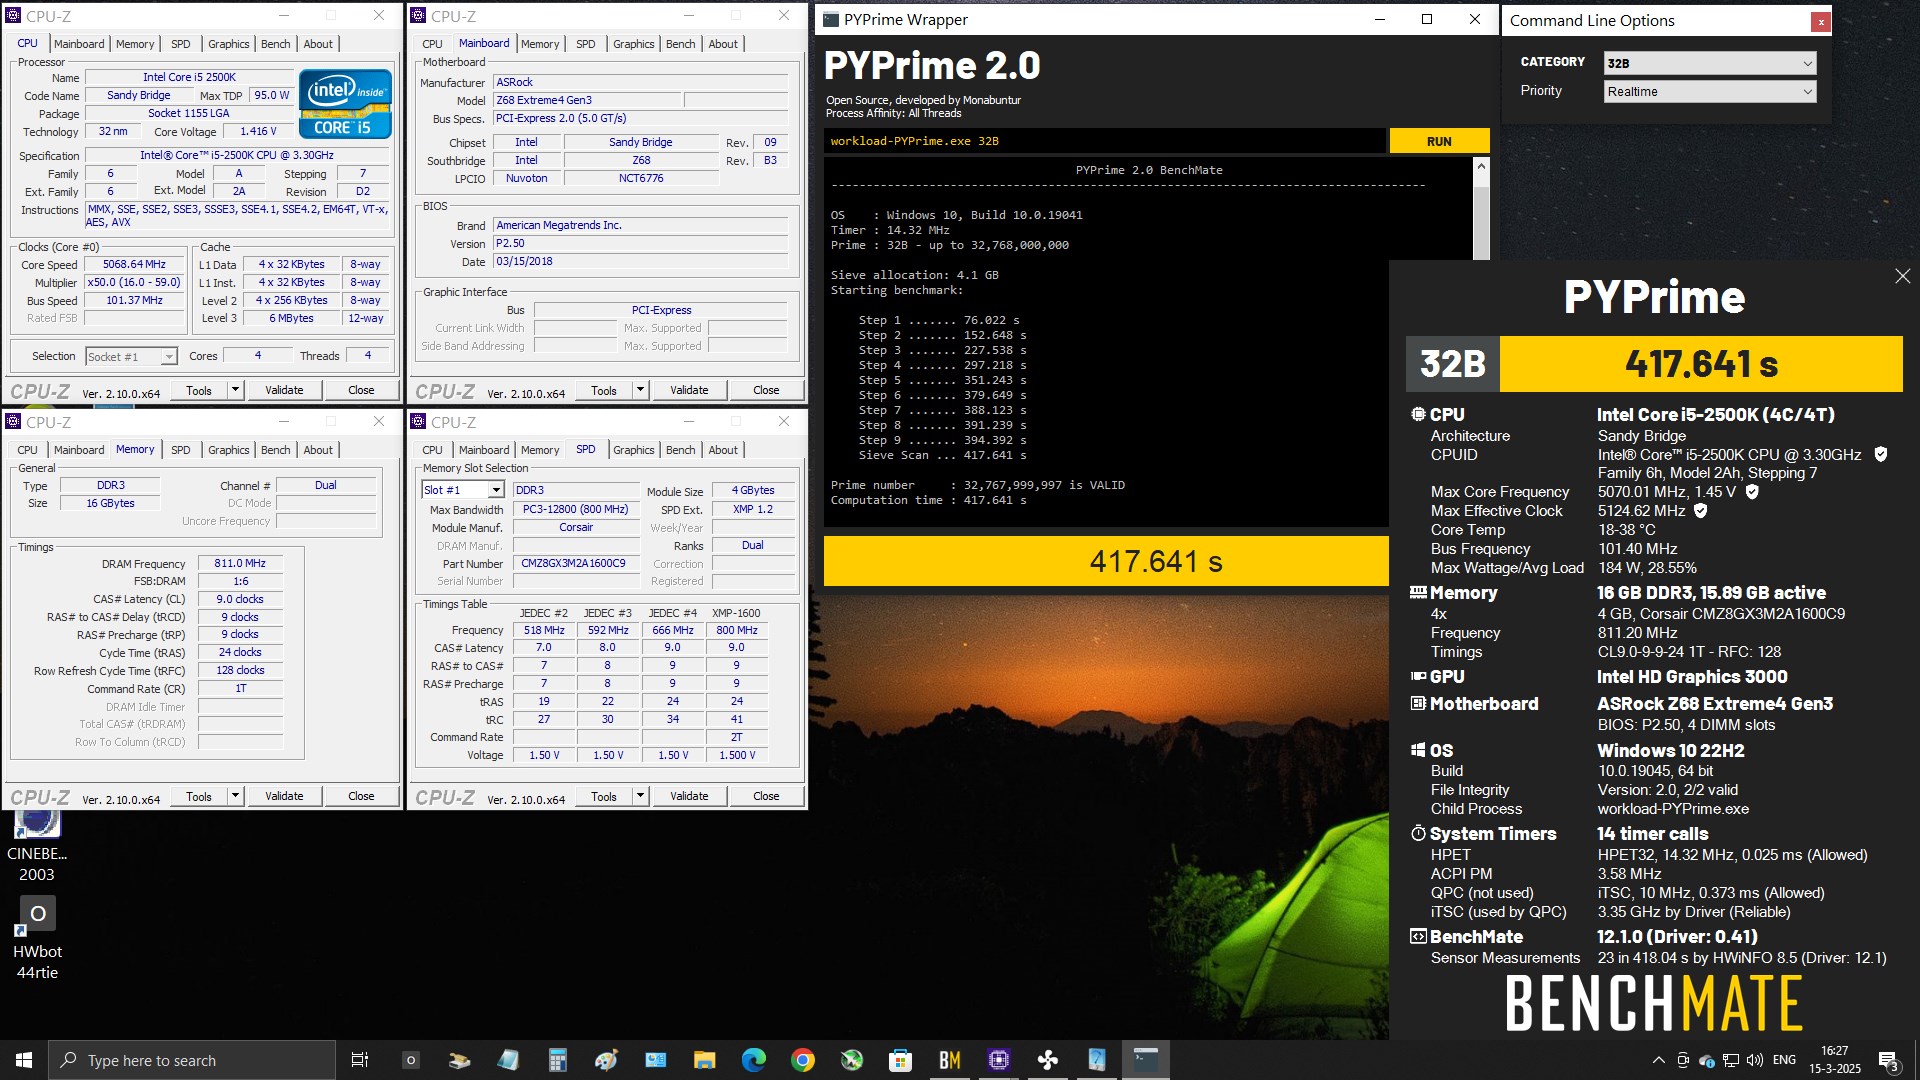
Task: Show hidden tray icons chevron
Action: click(x=1658, y=1060)
